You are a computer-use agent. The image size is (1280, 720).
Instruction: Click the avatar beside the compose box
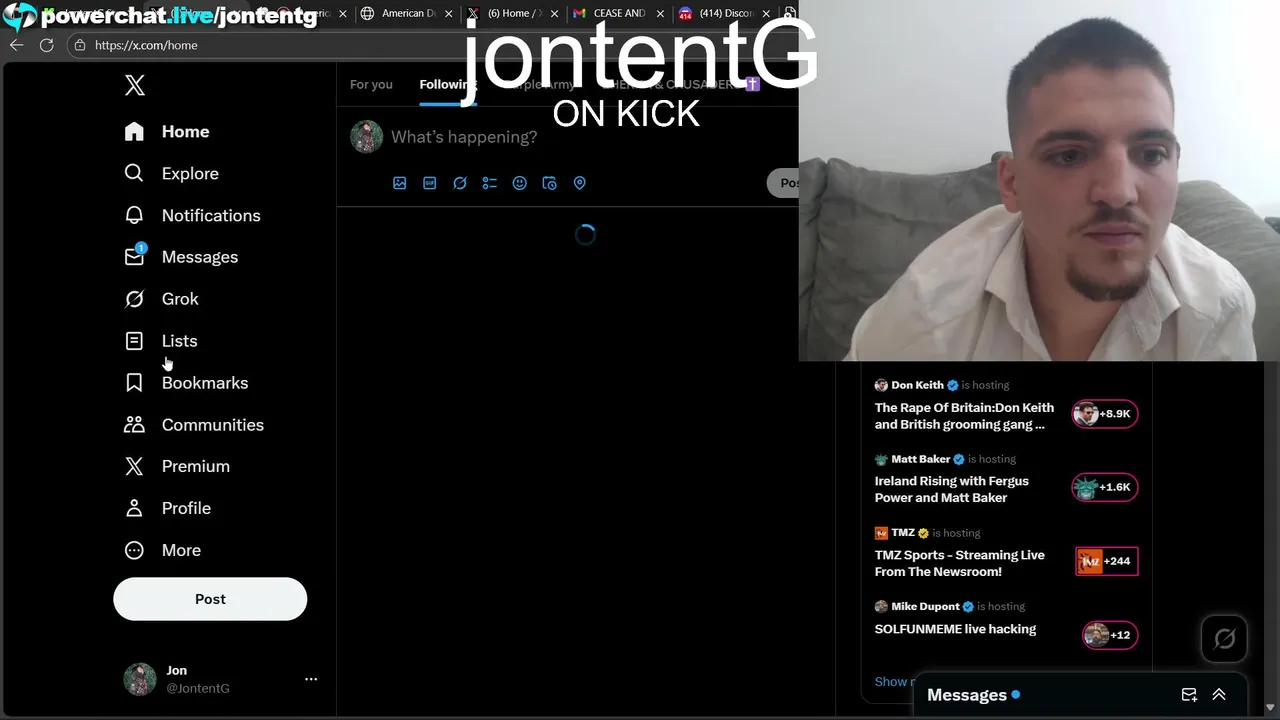[x=367, y=137]
